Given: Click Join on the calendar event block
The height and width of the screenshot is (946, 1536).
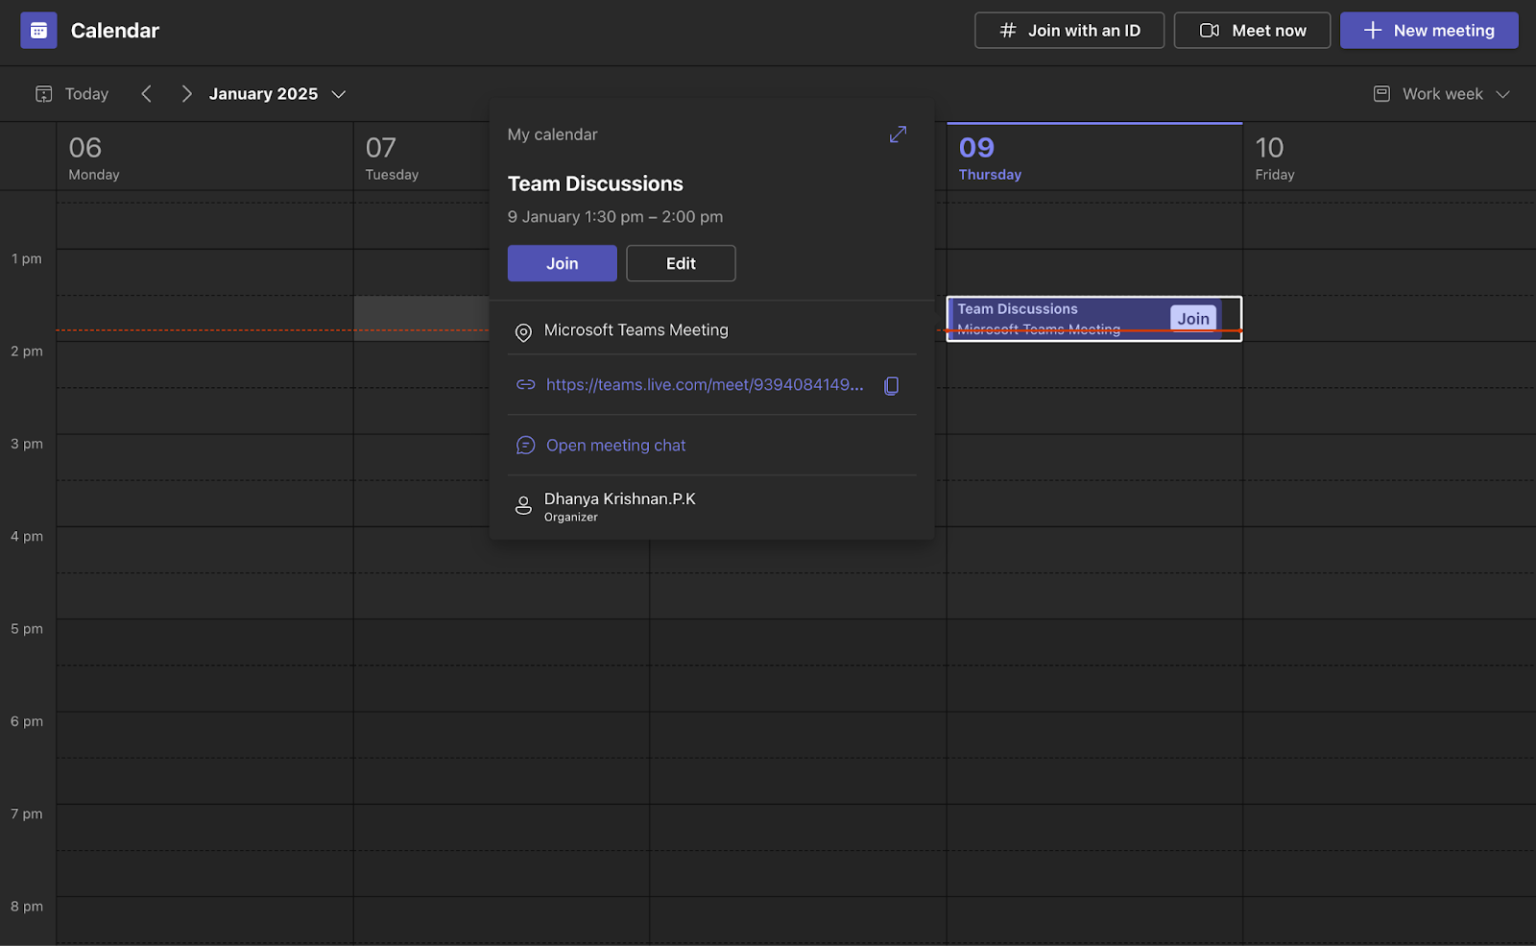Looking at the screenshot, I should point(1192,318).
